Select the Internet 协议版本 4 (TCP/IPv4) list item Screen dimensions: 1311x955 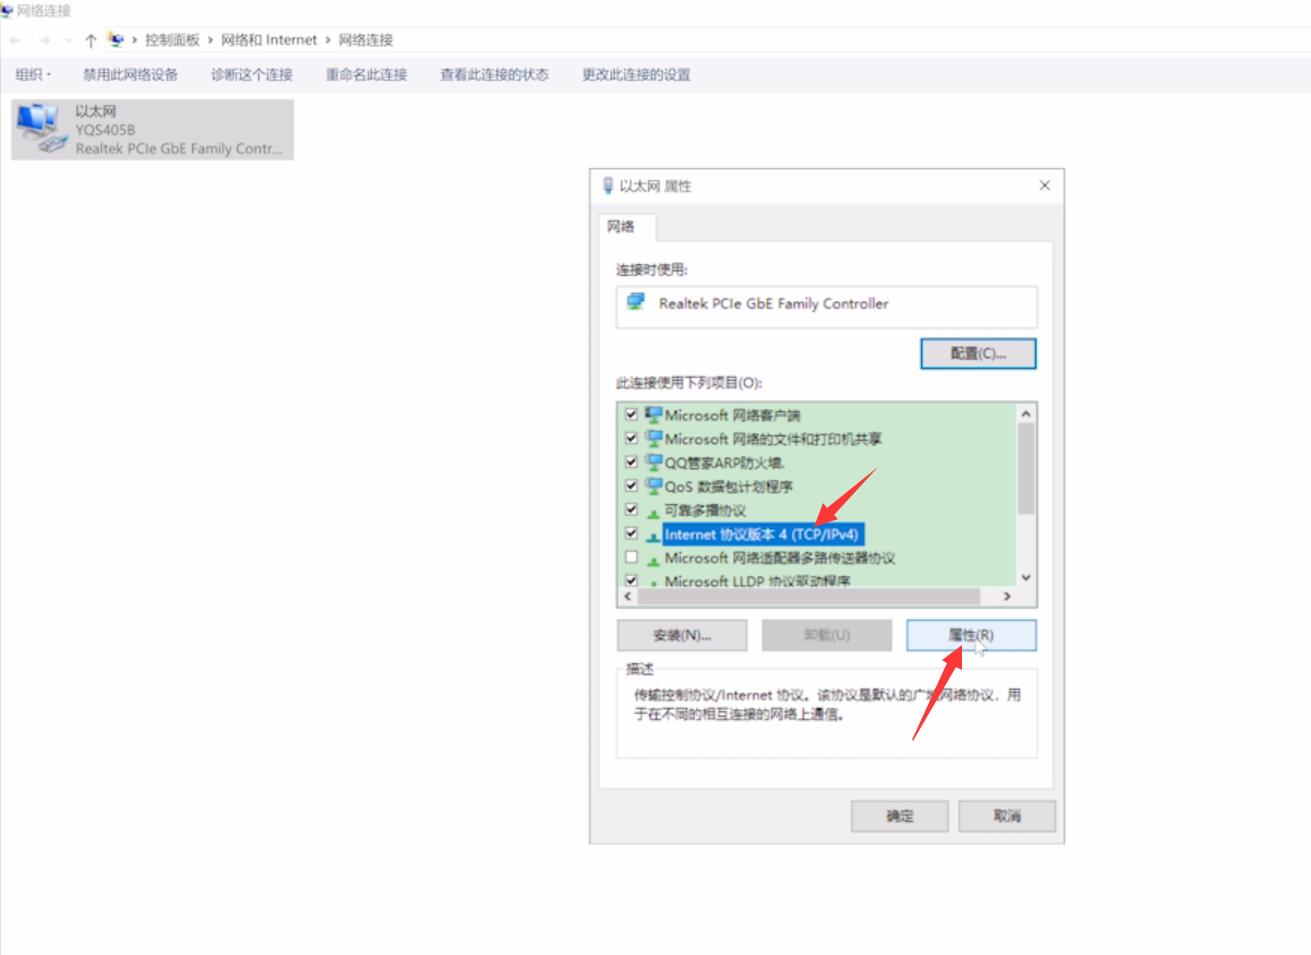click(x=761, y=534)
